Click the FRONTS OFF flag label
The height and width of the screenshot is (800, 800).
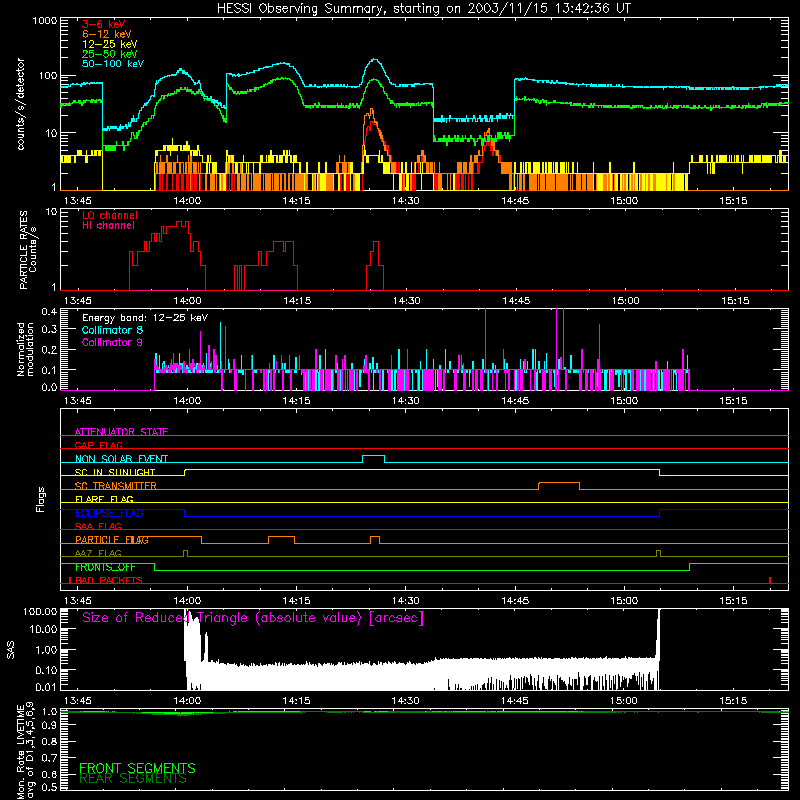click(105, 567)
